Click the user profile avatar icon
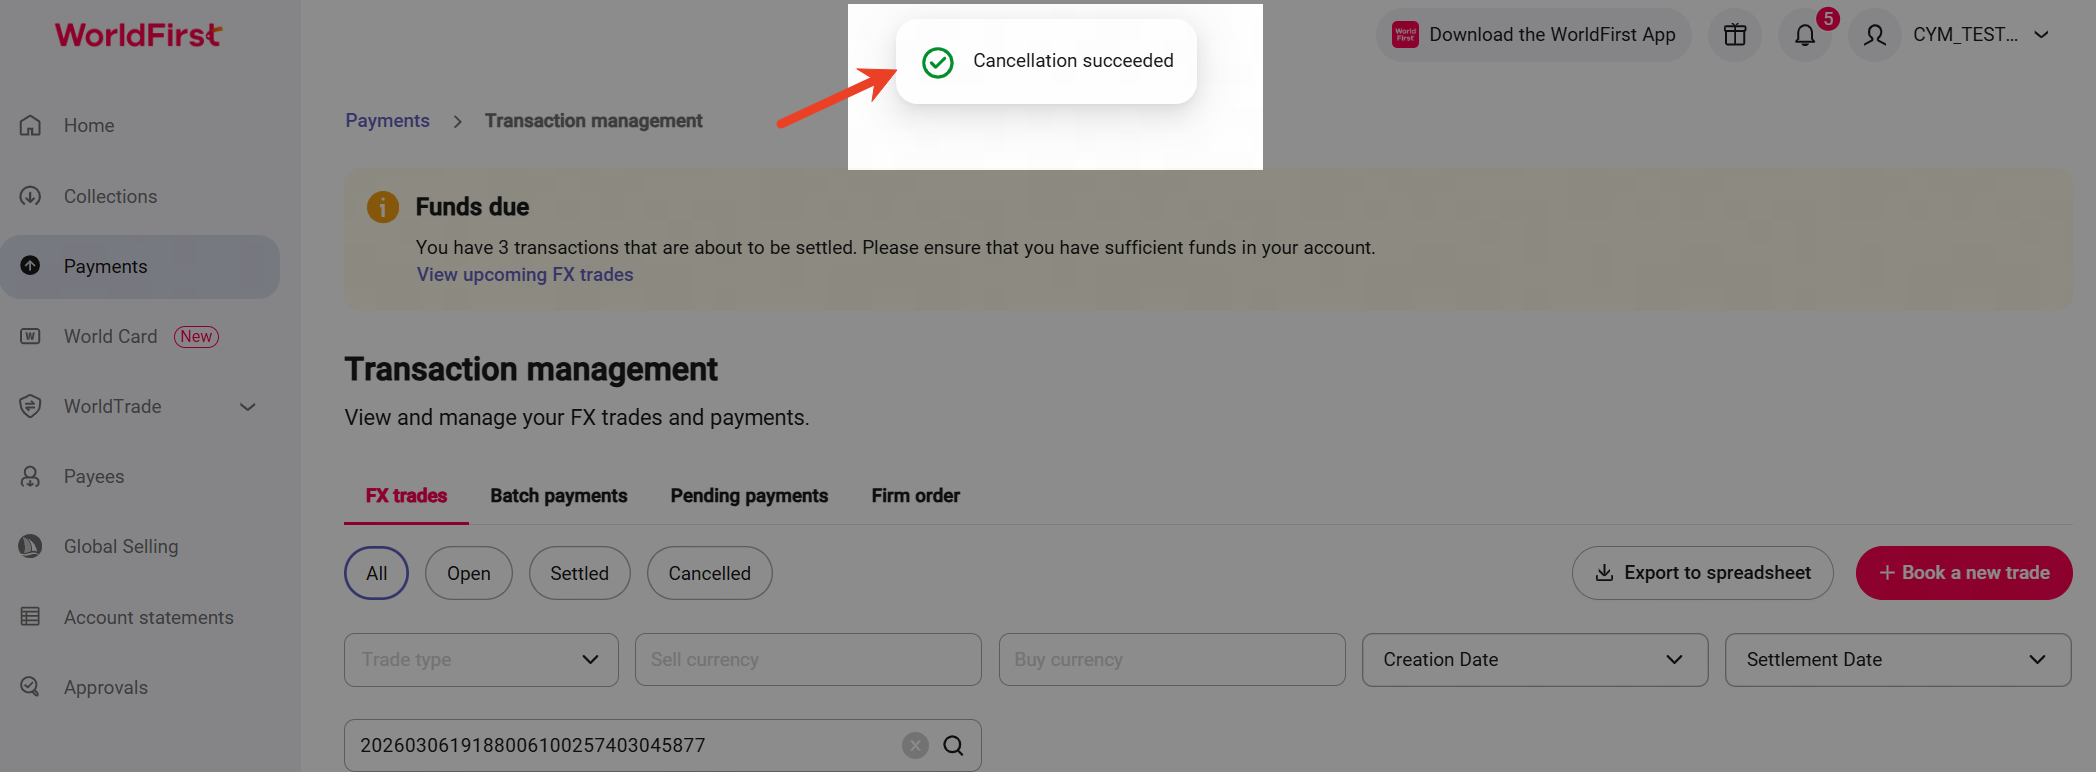 1875,35
